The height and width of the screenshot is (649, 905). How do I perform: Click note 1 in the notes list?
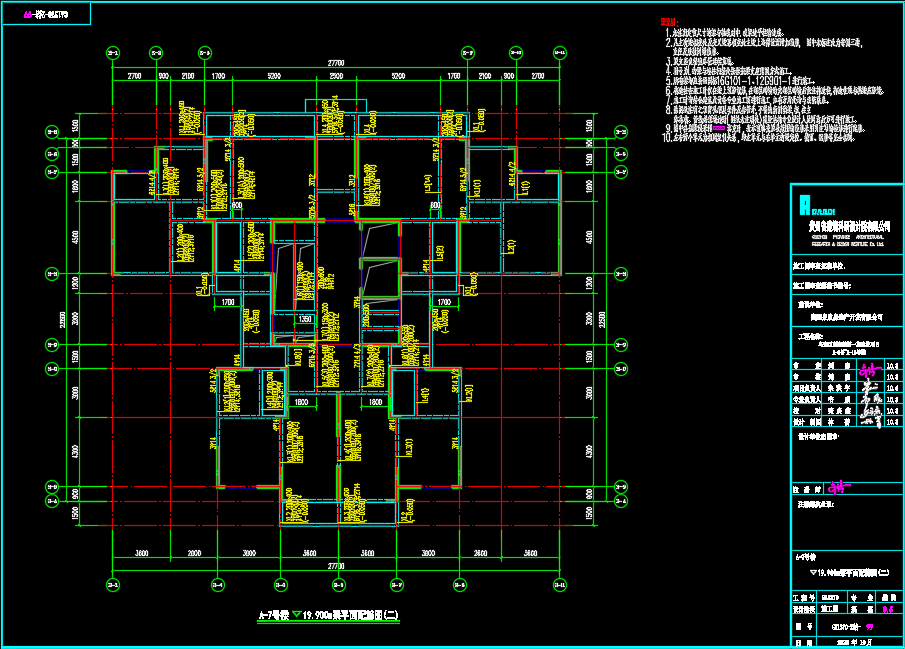[724, 33]
